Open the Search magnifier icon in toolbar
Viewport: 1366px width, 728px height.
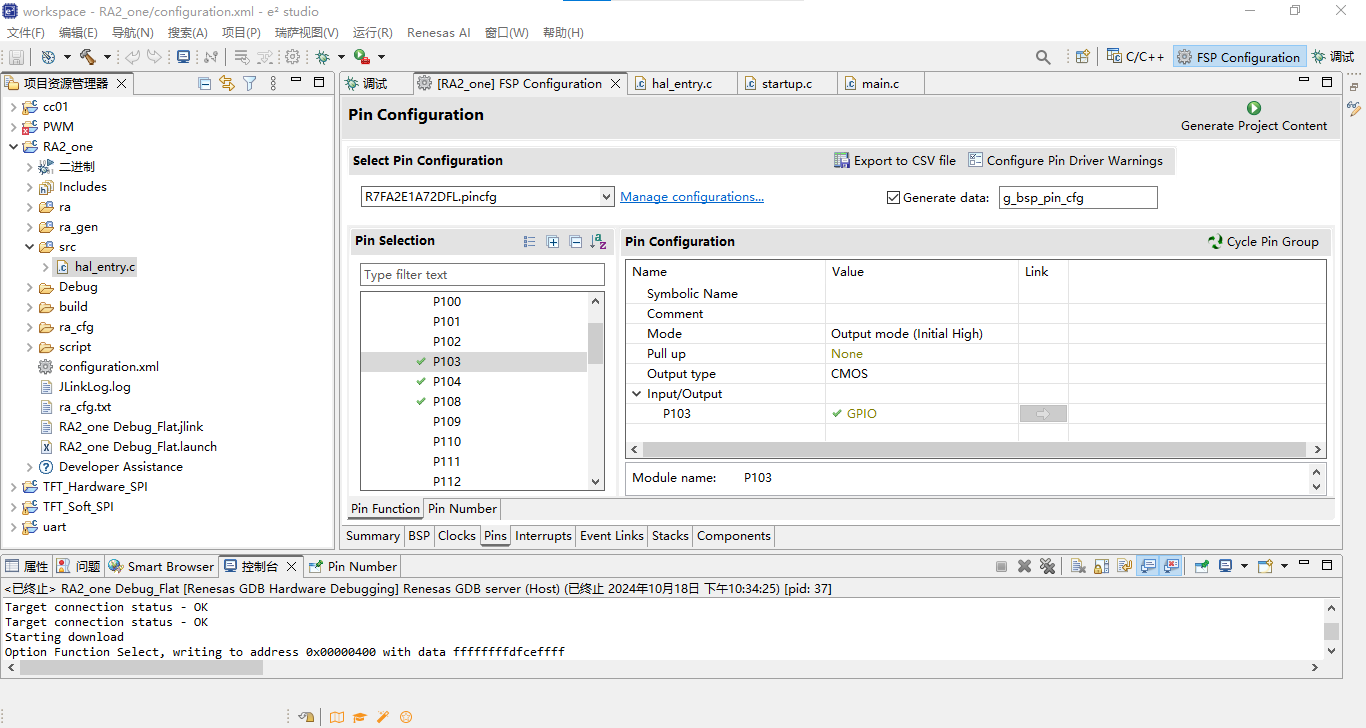[1043, 57]
